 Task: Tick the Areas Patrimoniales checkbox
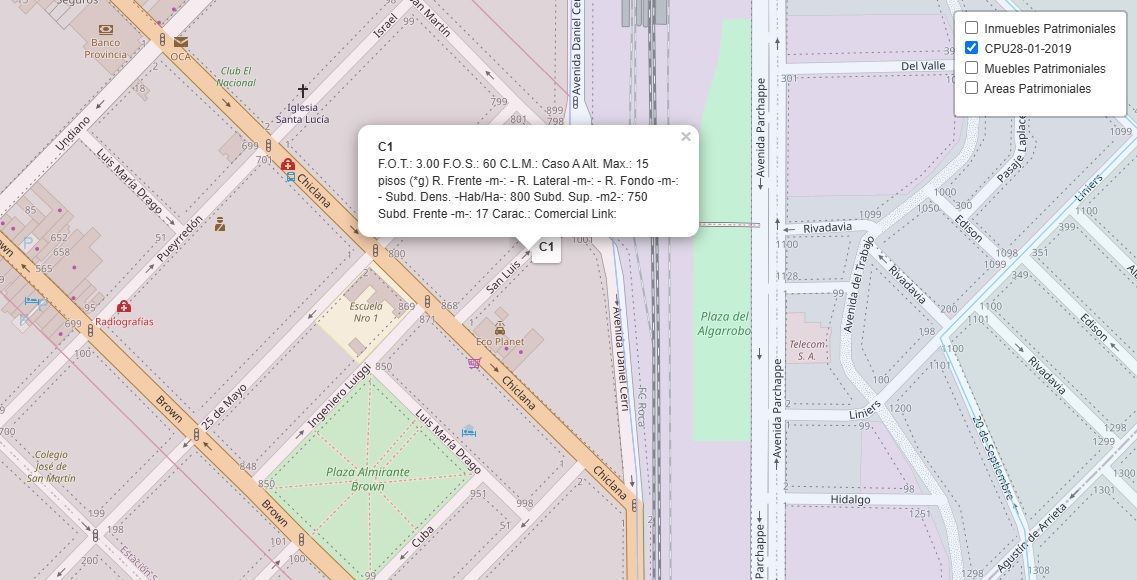(971, 88)
